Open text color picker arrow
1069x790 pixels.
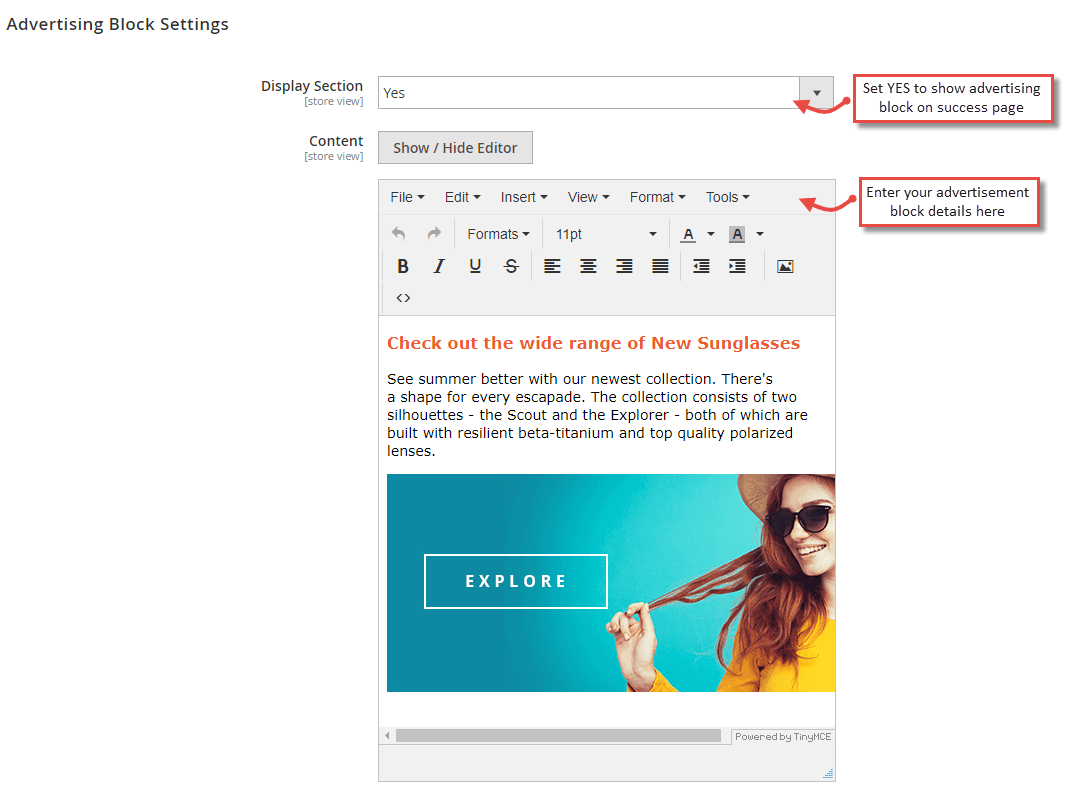pyautogui.click(x=711, y=234)
